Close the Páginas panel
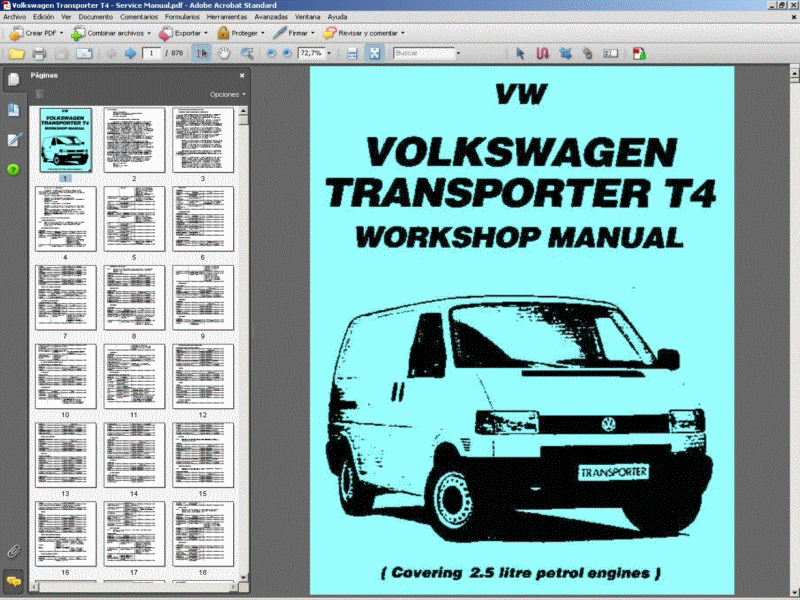 242,76
